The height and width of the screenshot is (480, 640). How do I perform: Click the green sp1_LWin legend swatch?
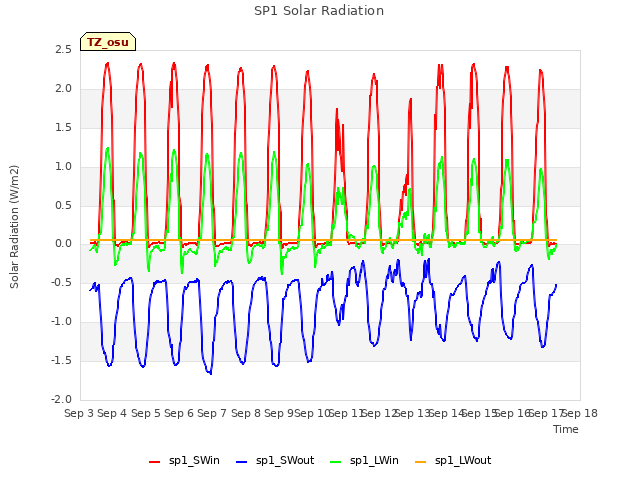click(x=335, y=462)
